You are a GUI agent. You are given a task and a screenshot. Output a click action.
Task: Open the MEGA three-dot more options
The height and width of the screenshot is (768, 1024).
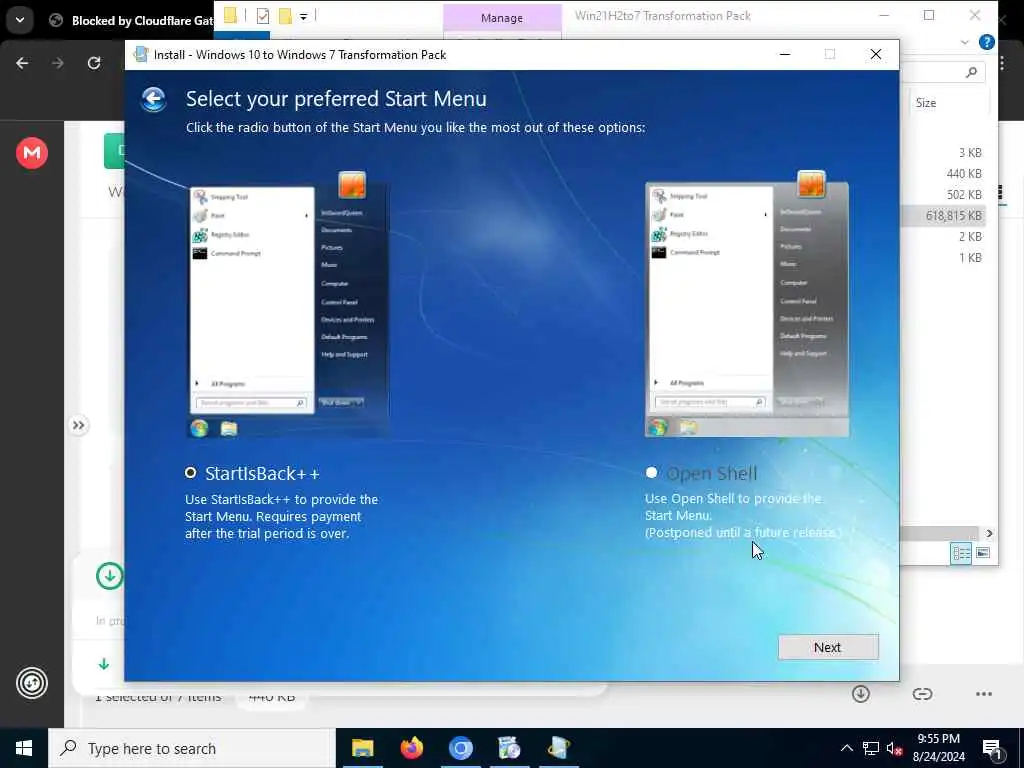click(x=984, y=694)
